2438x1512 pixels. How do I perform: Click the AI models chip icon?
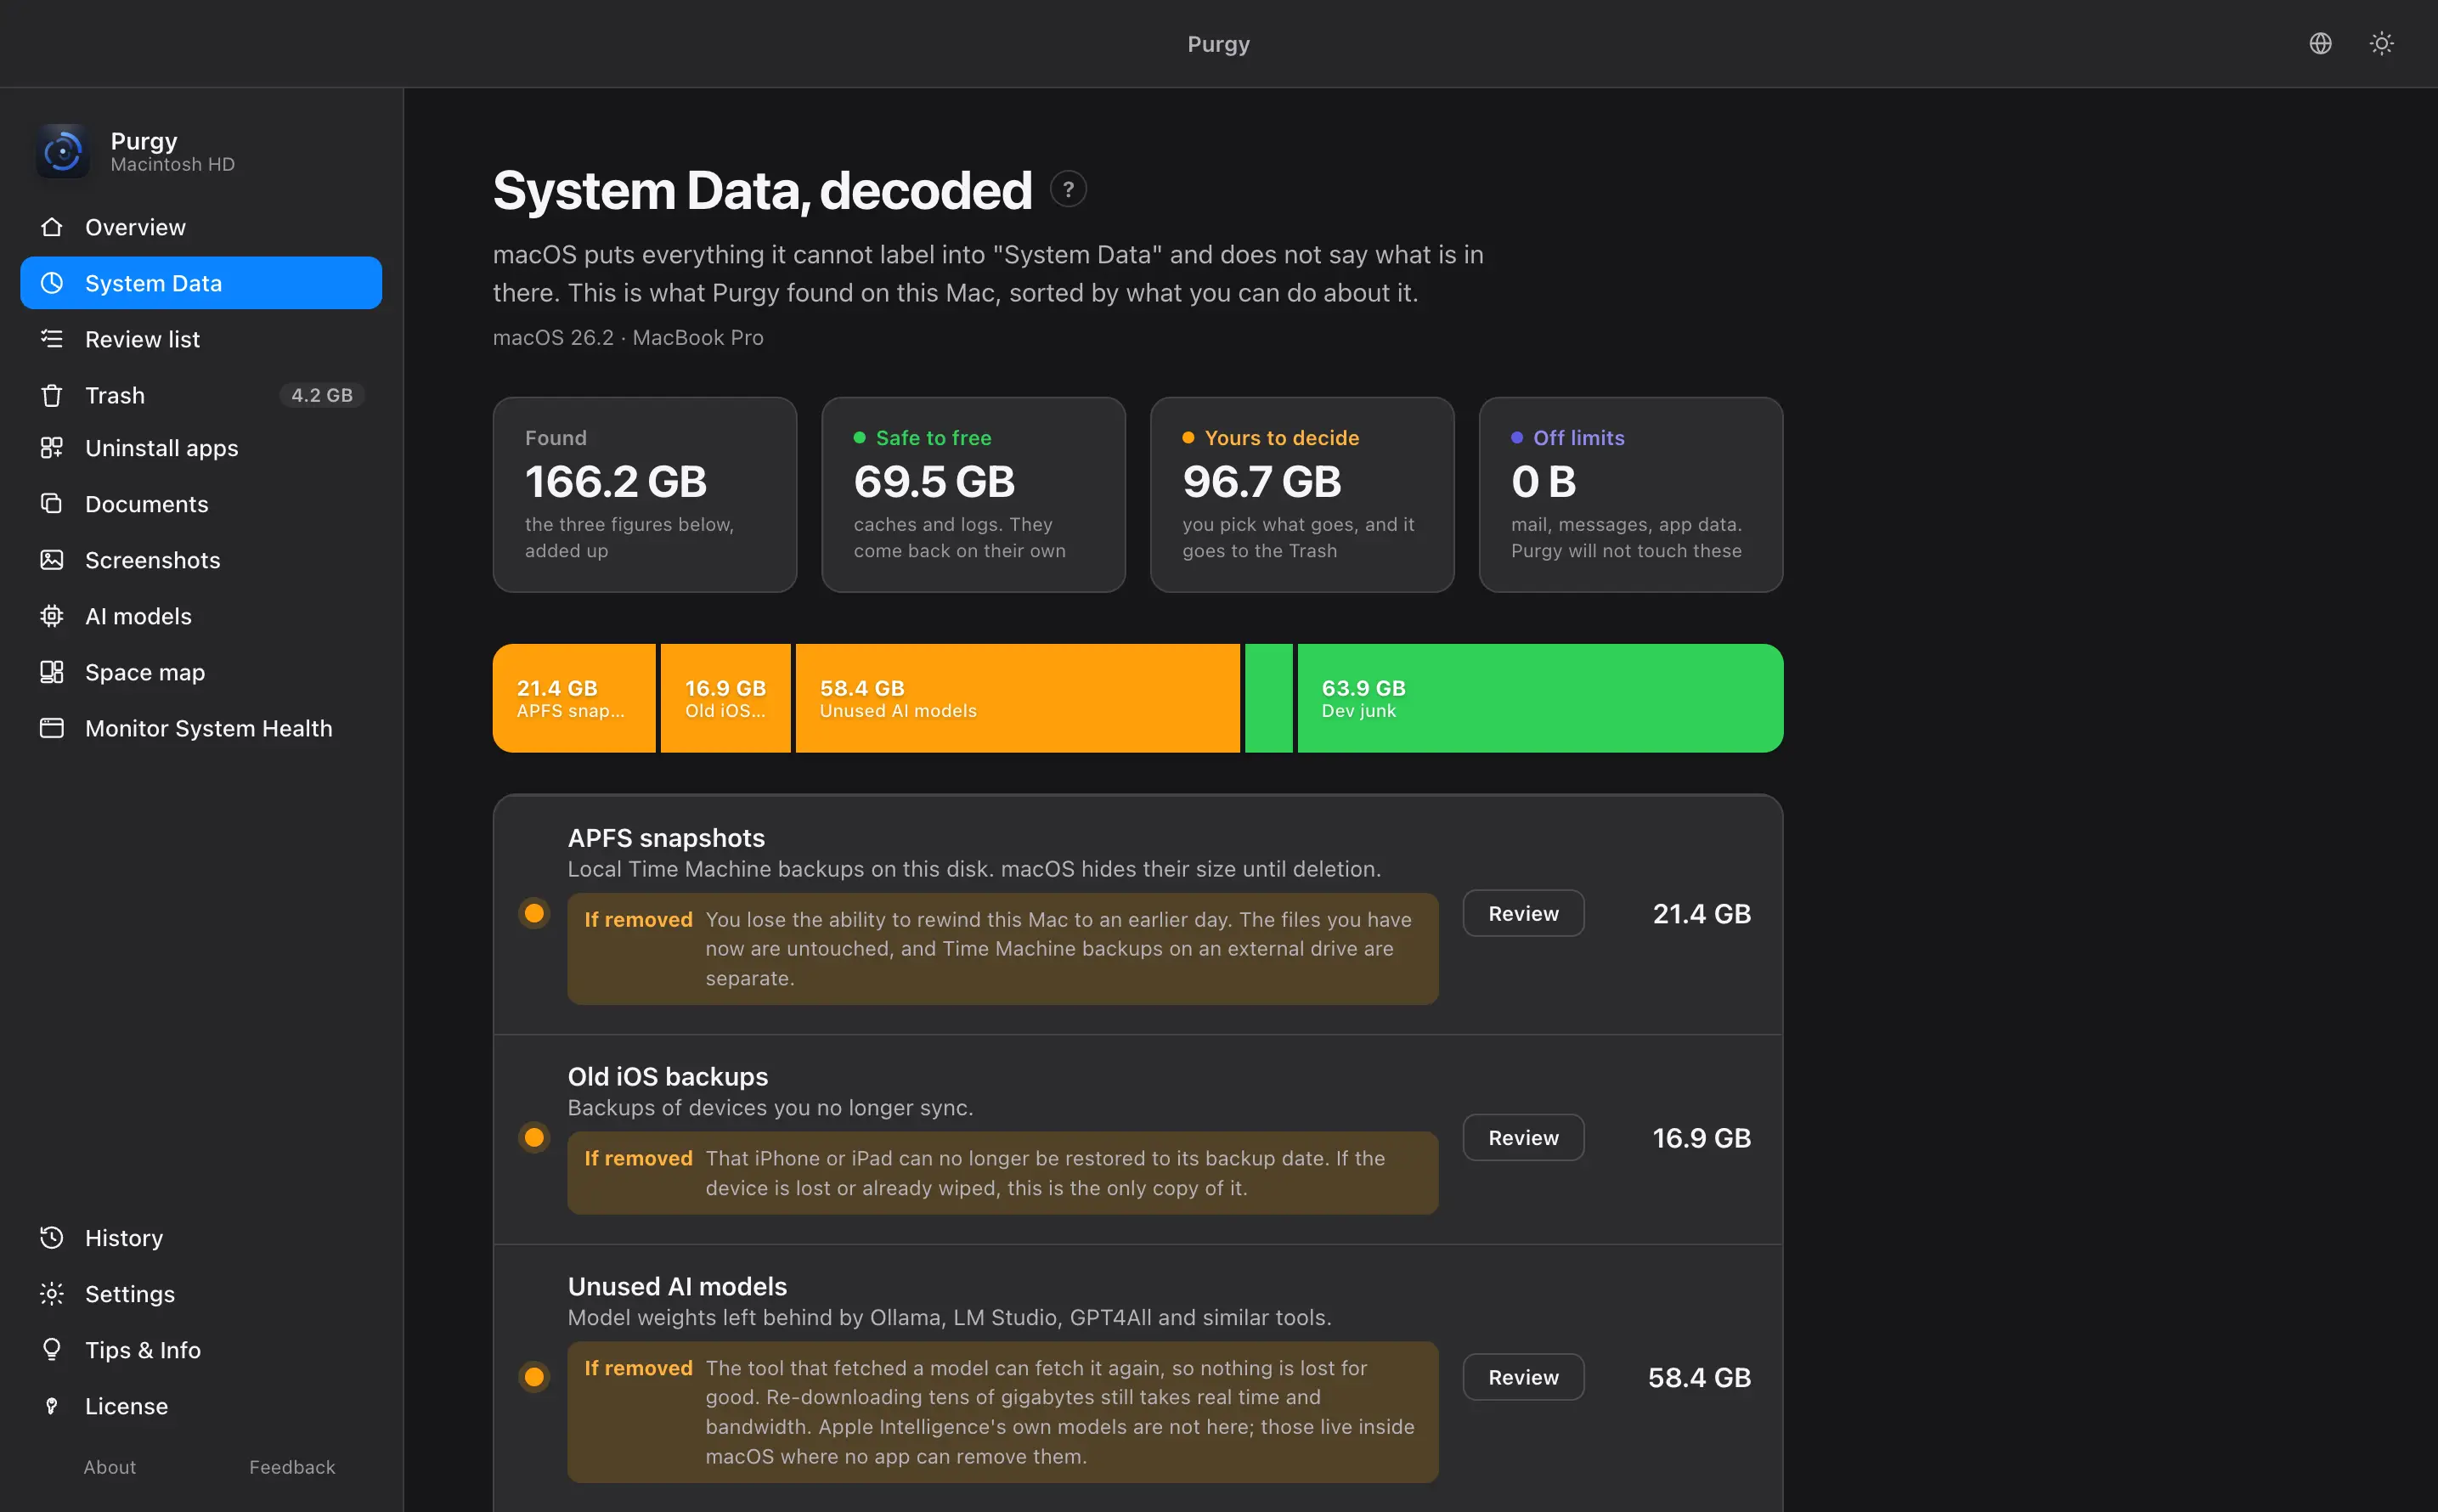[52, 616]
